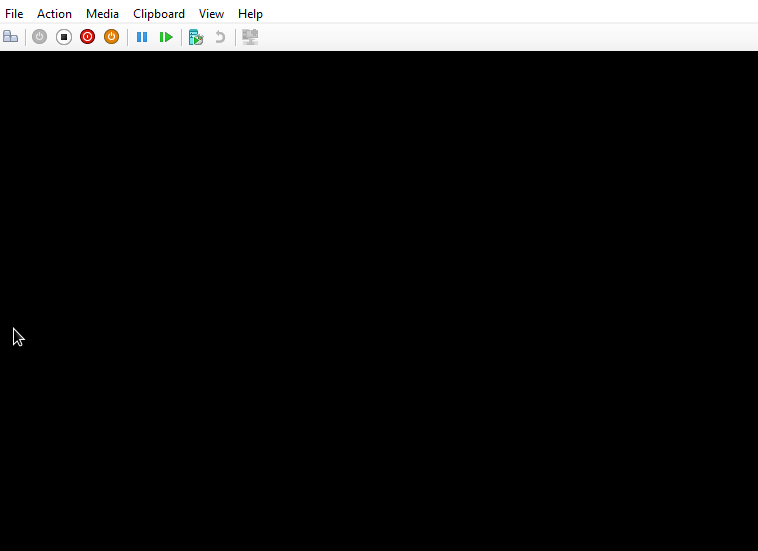758x551 pixels.
Task: Open the Action menu
Action: point(54,14)
